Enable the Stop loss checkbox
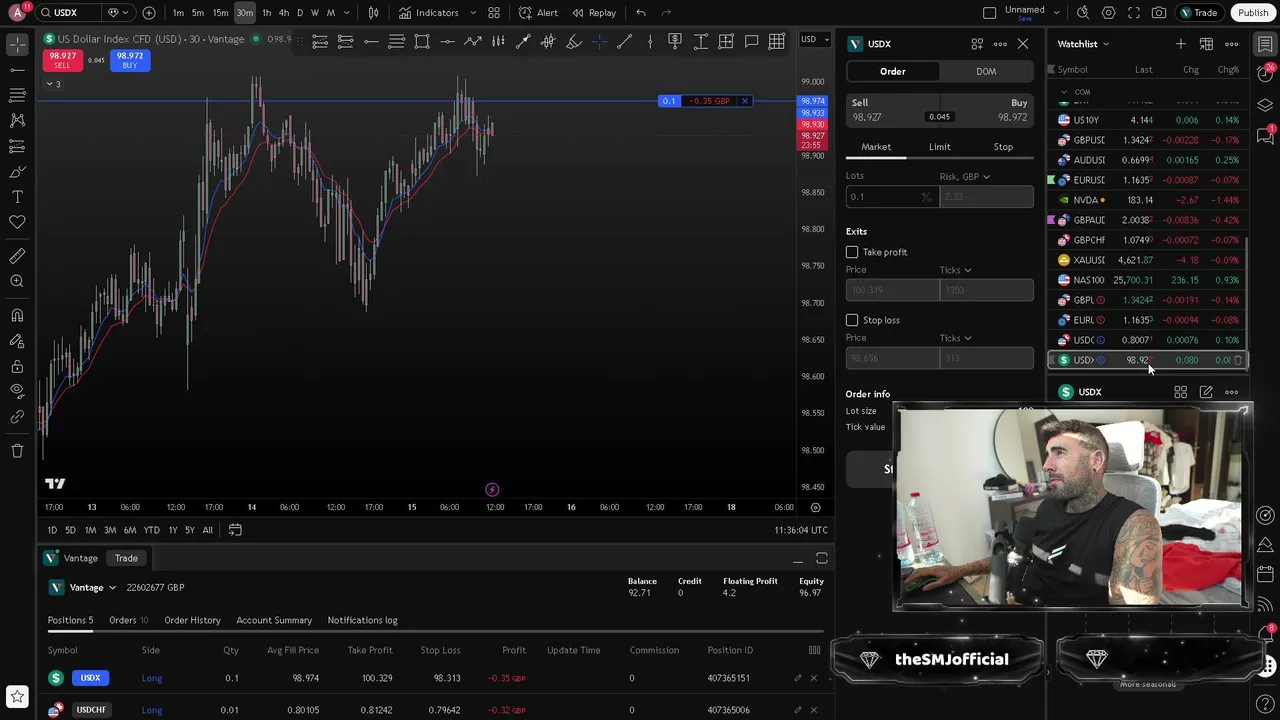The width and height of the screenshot is (1280, 720). (x=852, y=320)
